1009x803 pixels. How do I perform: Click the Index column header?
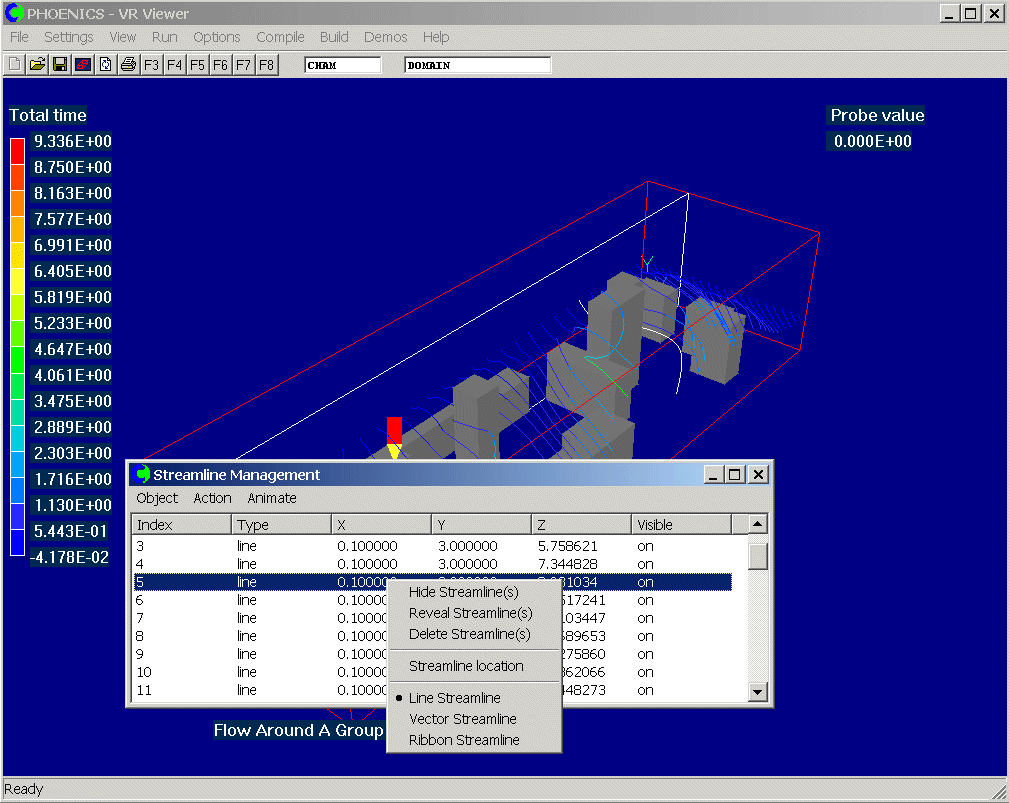pos(181,525)
